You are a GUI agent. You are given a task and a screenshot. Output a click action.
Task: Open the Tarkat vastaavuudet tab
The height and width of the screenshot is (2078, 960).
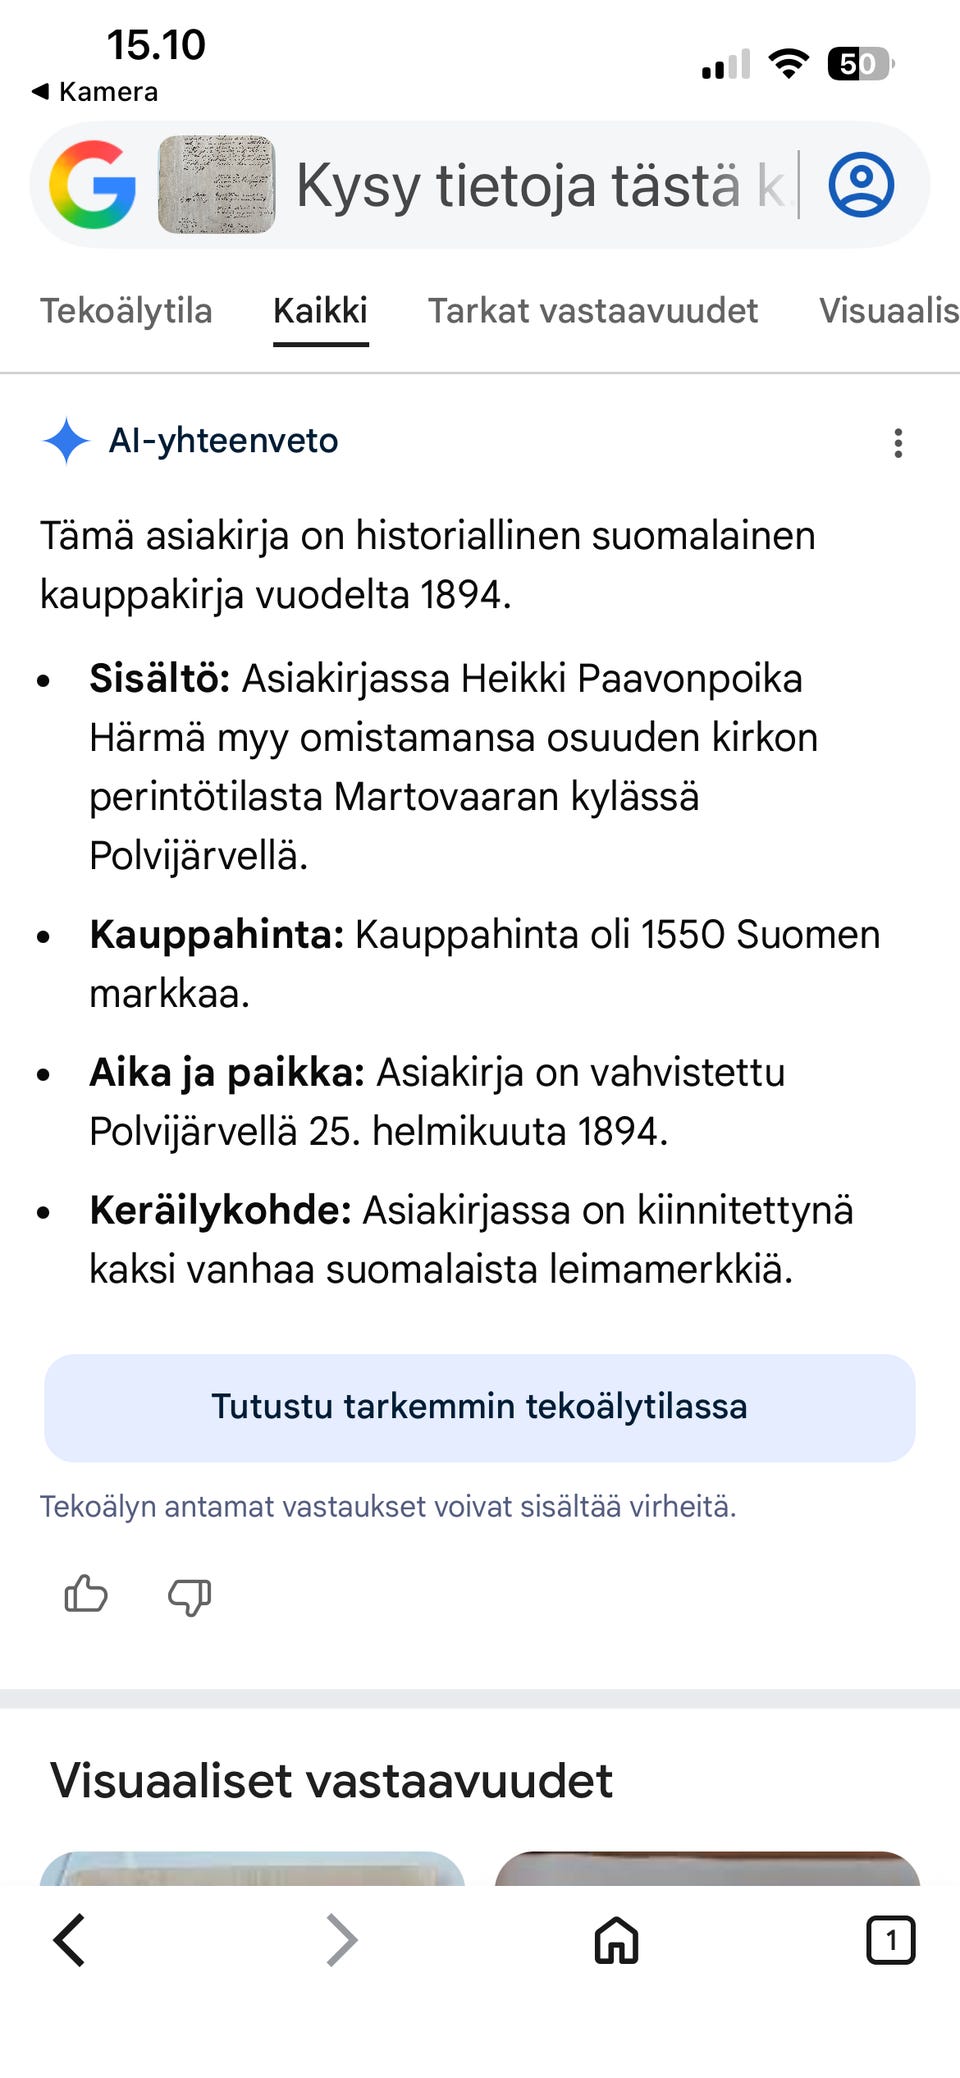(x=593, y=311)
